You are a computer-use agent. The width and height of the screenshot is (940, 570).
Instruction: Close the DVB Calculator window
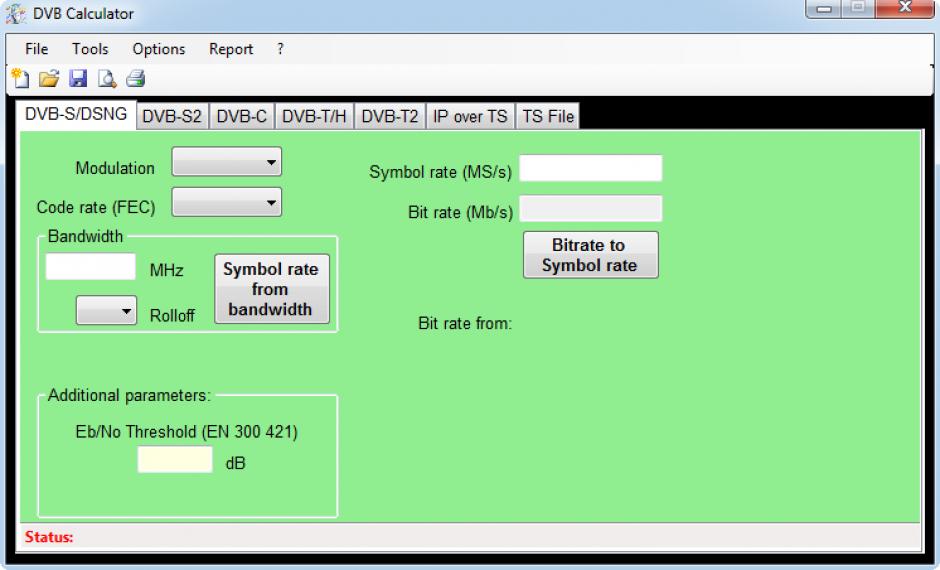905,8
